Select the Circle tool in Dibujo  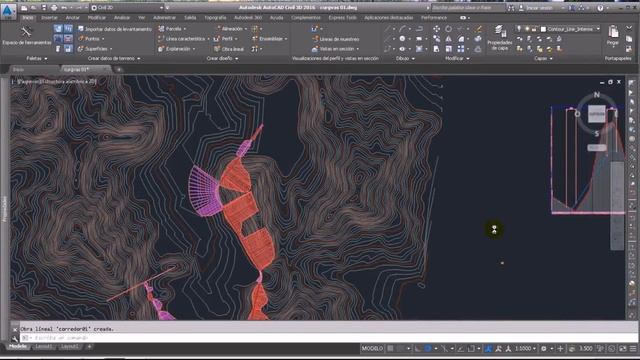[402, 39]
